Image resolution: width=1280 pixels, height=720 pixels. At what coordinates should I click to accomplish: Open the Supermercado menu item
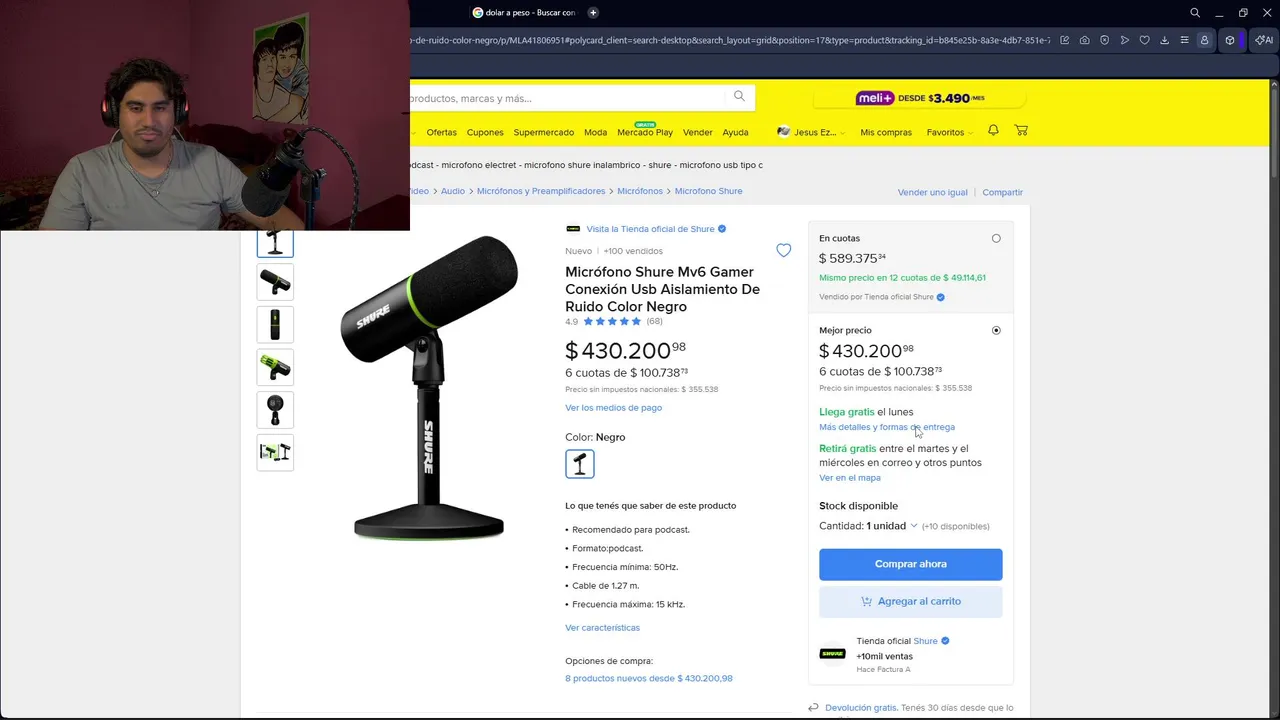tap(543, 132)
